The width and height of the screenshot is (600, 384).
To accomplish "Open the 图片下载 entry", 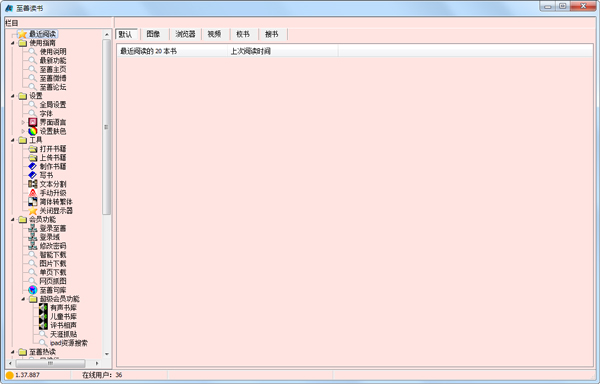I will [53, 264].
